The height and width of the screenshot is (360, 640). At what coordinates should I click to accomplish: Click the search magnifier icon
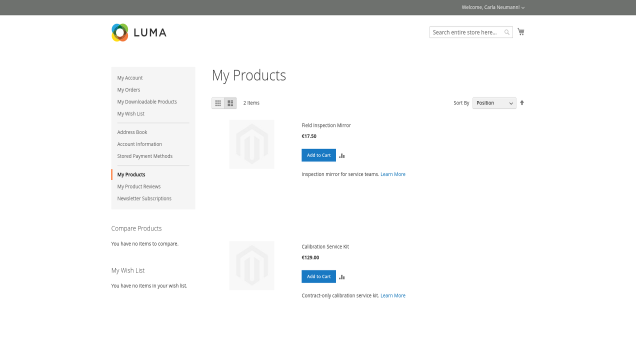click(507, 32)
